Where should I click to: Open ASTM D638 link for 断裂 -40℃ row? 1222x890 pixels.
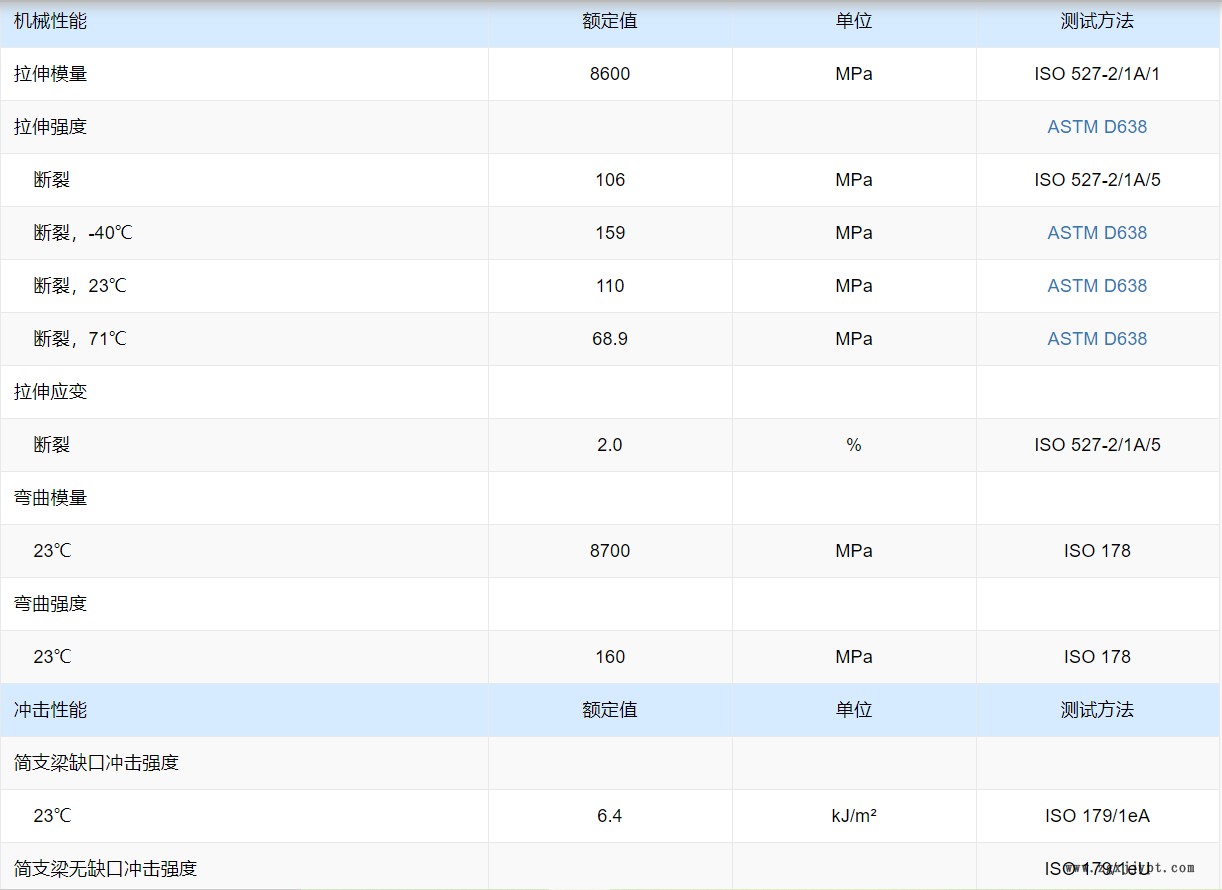point(1097,233)
